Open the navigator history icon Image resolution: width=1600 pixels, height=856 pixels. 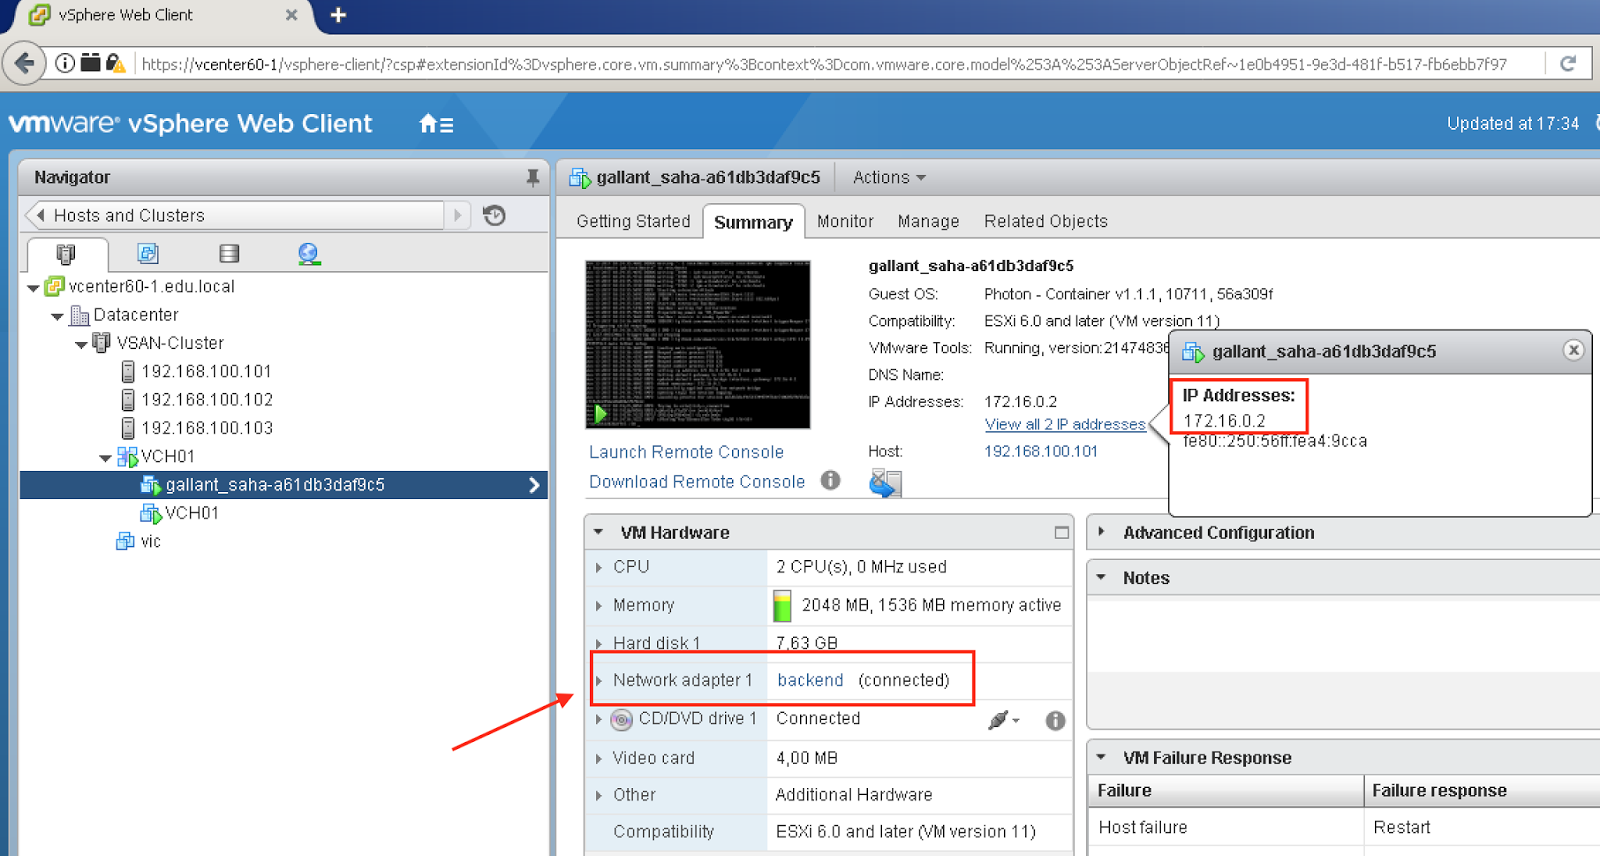tap(494, 215)
